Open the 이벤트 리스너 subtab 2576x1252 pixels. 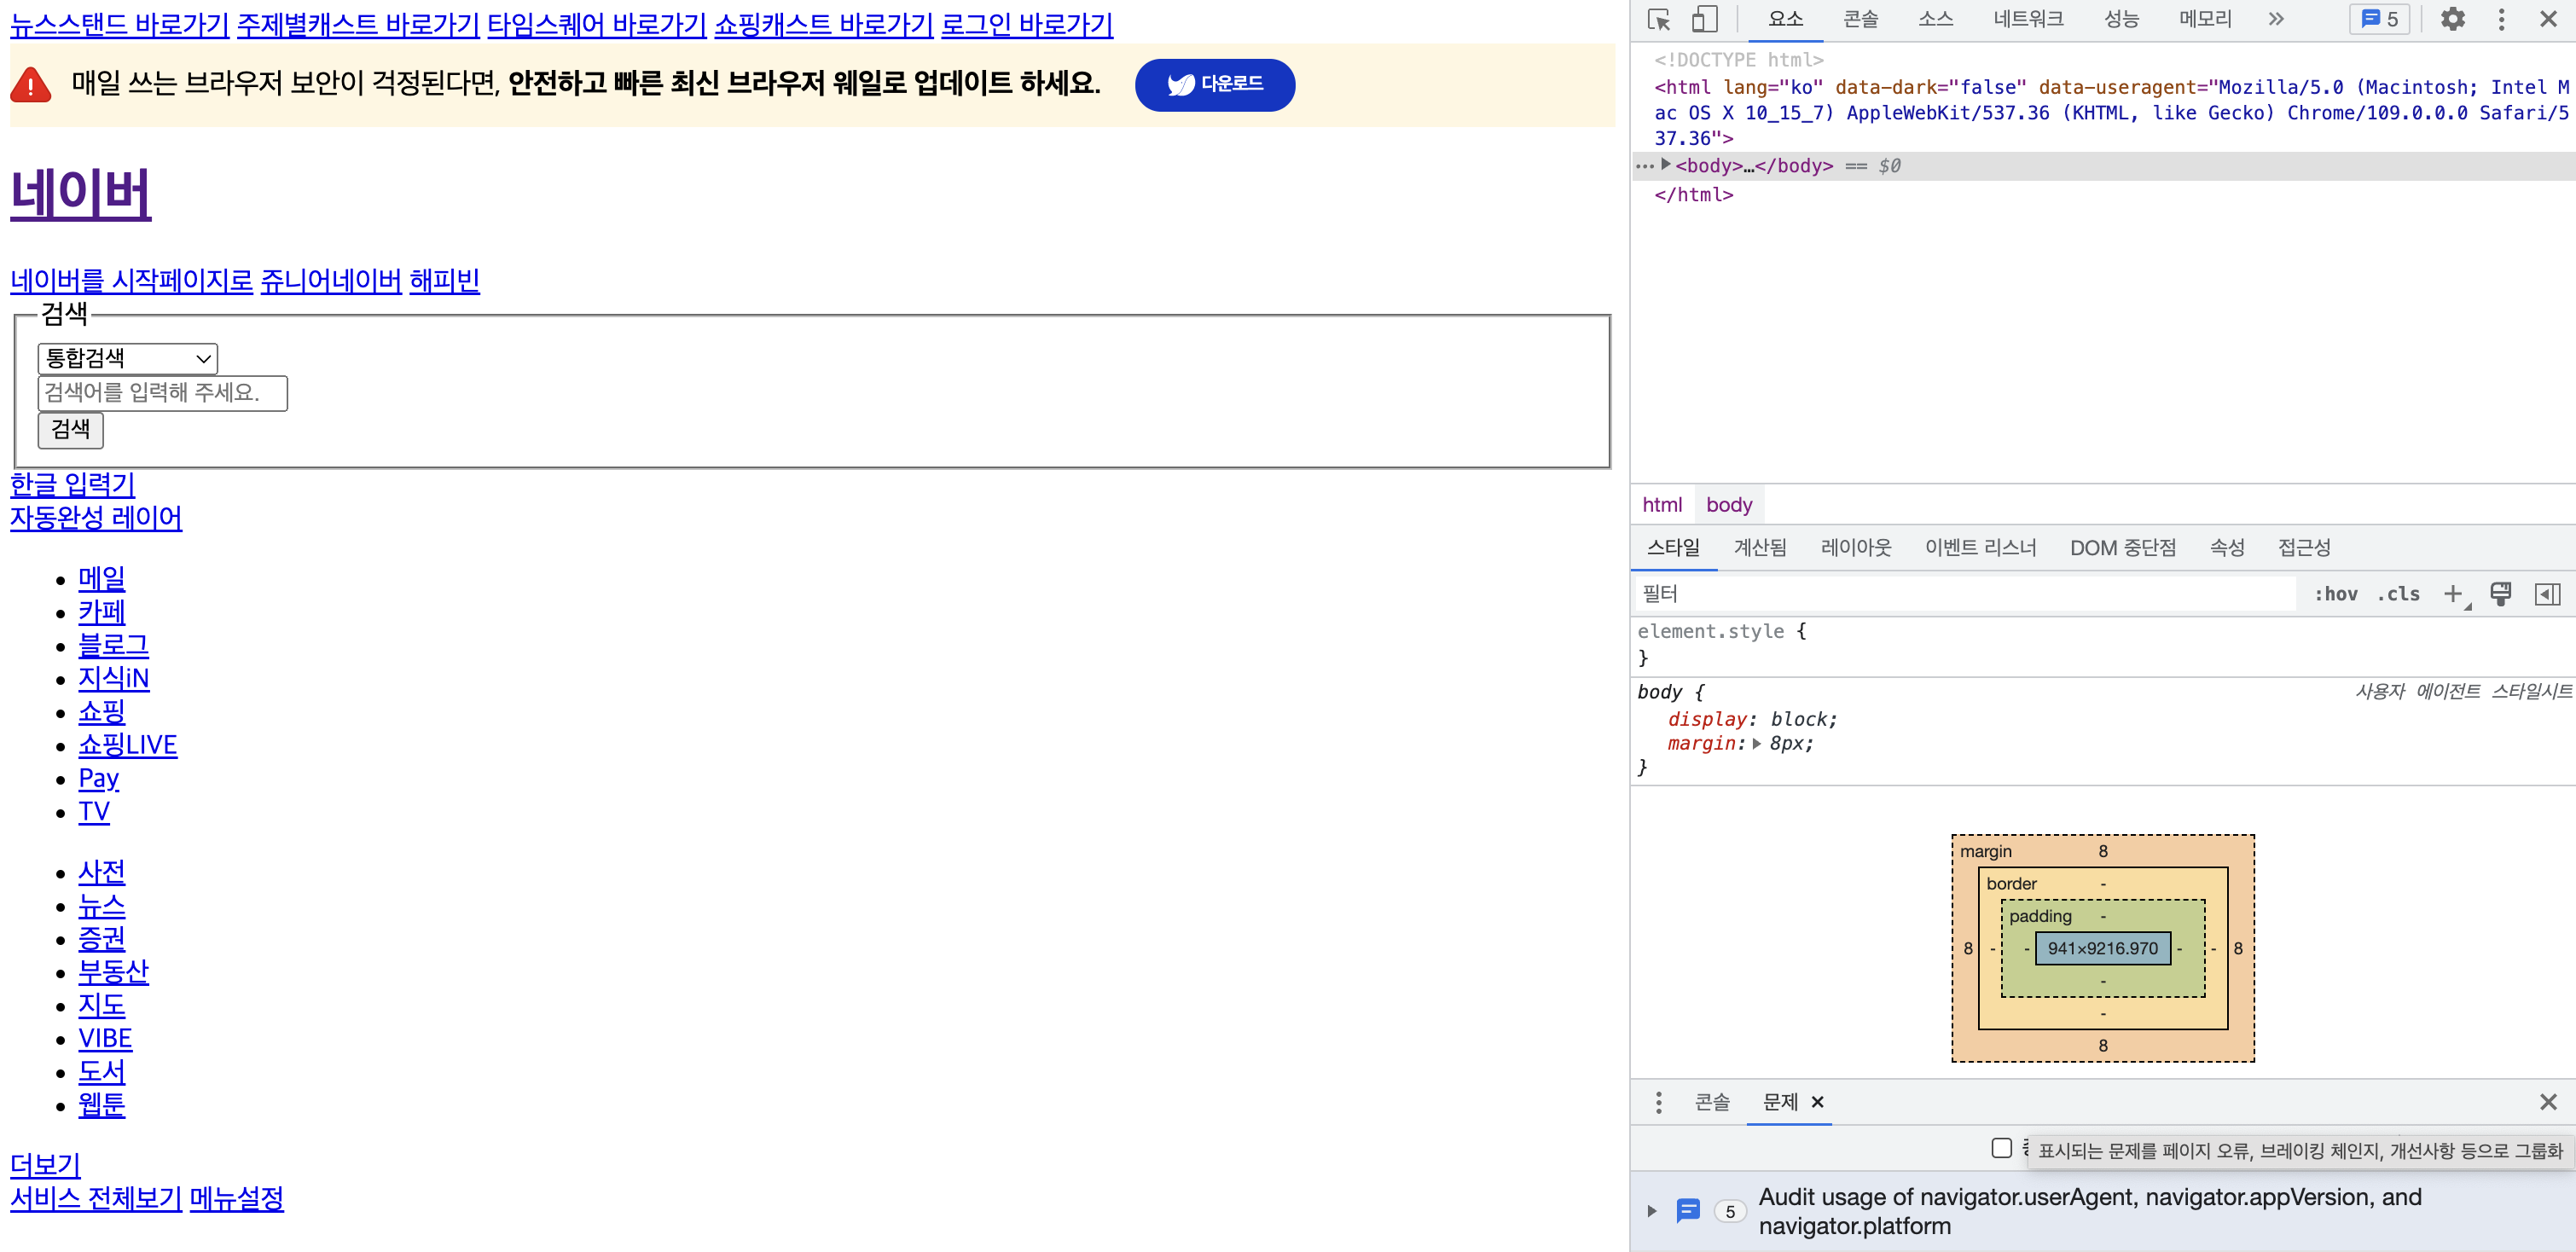click(x=1980, y=547)
